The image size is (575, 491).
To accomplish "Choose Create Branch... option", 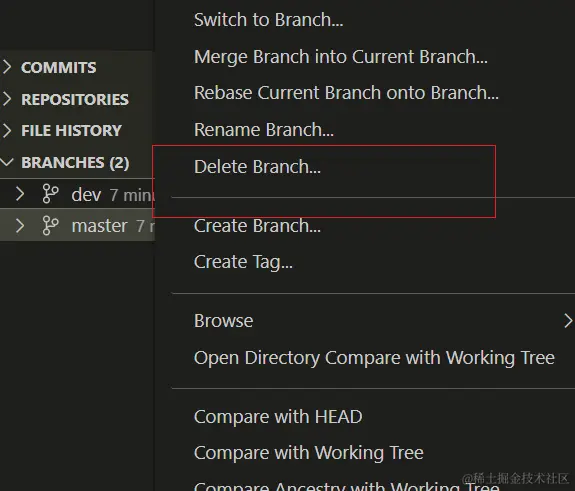I will point(257,226).
